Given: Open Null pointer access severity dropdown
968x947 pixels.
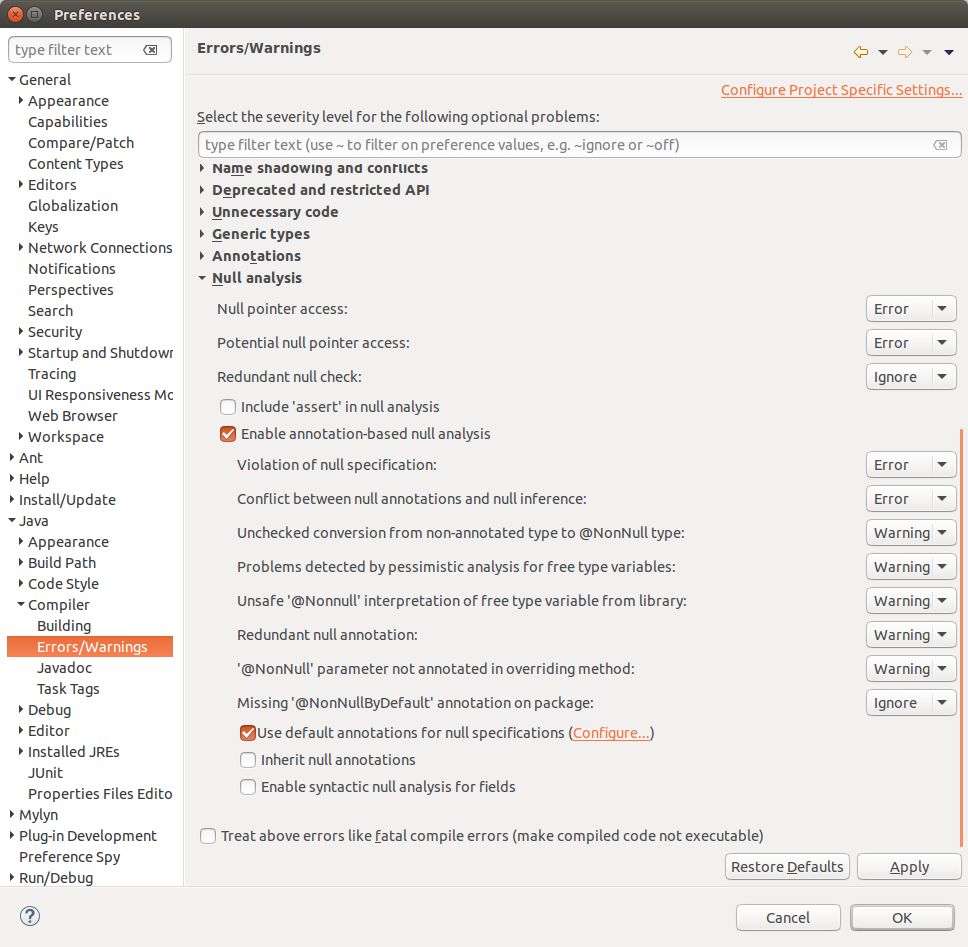Looking at the screenshot, I should pyautogui.click(x=911, y=309).
